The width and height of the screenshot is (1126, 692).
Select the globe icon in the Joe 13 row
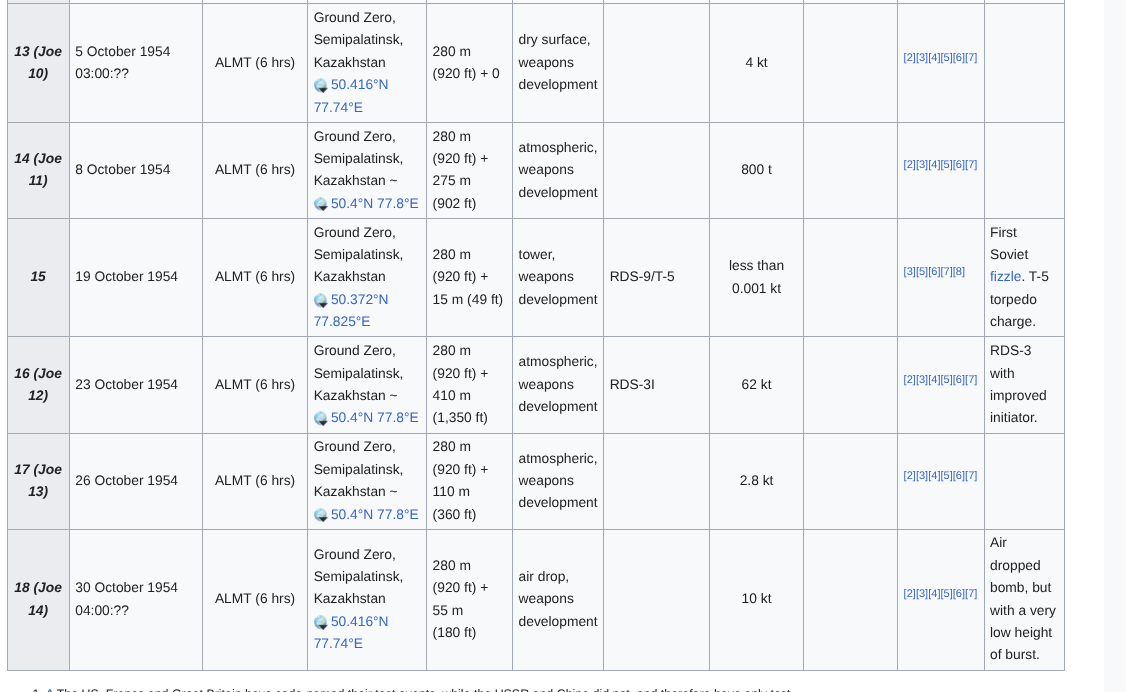tap(320, 515)
